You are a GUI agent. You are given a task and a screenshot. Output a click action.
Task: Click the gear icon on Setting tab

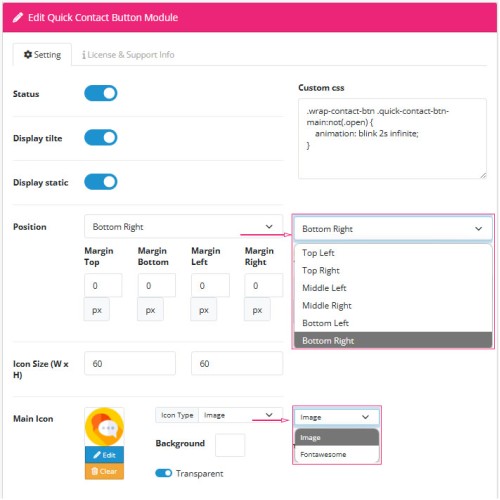(28, 54)
